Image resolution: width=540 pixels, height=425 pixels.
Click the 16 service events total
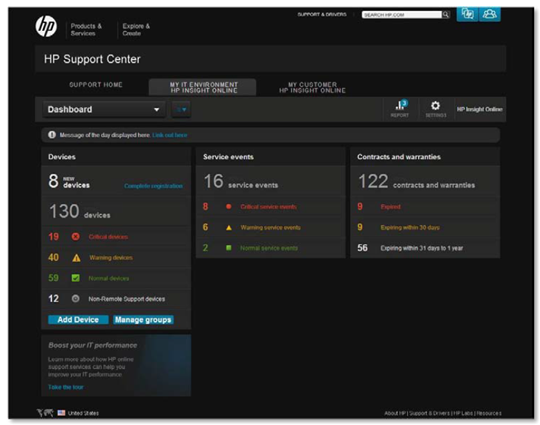click(x=240, y=182)
